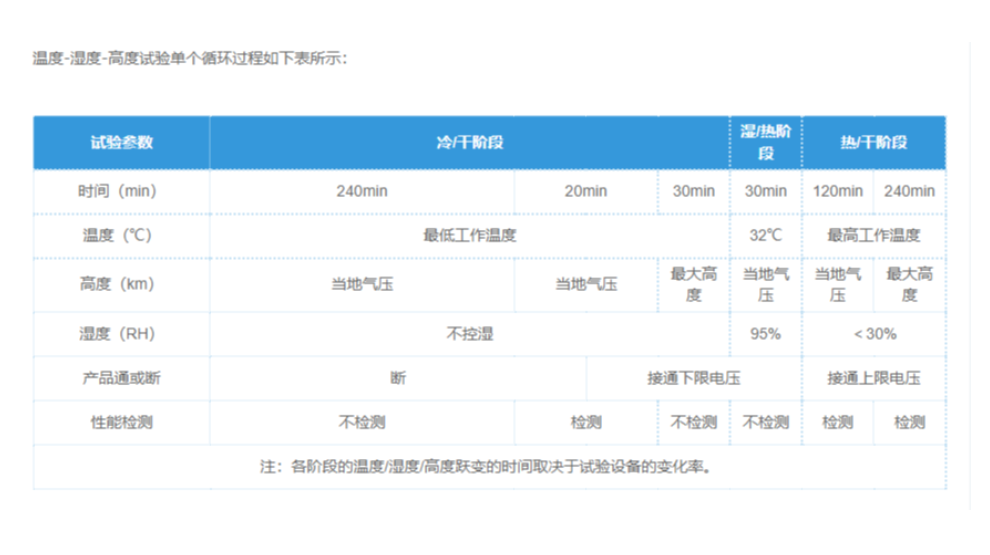Click the 注 footnote text below table
990x555 pixels.
click(488, 466)
